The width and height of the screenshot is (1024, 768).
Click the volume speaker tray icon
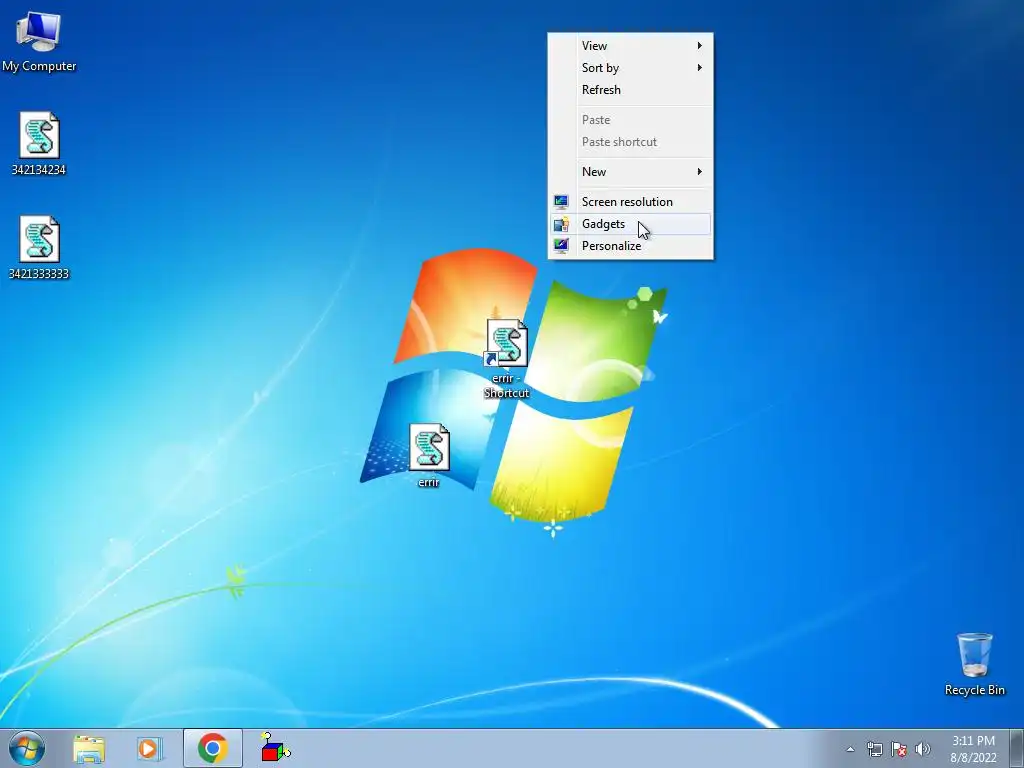point(922,749)
